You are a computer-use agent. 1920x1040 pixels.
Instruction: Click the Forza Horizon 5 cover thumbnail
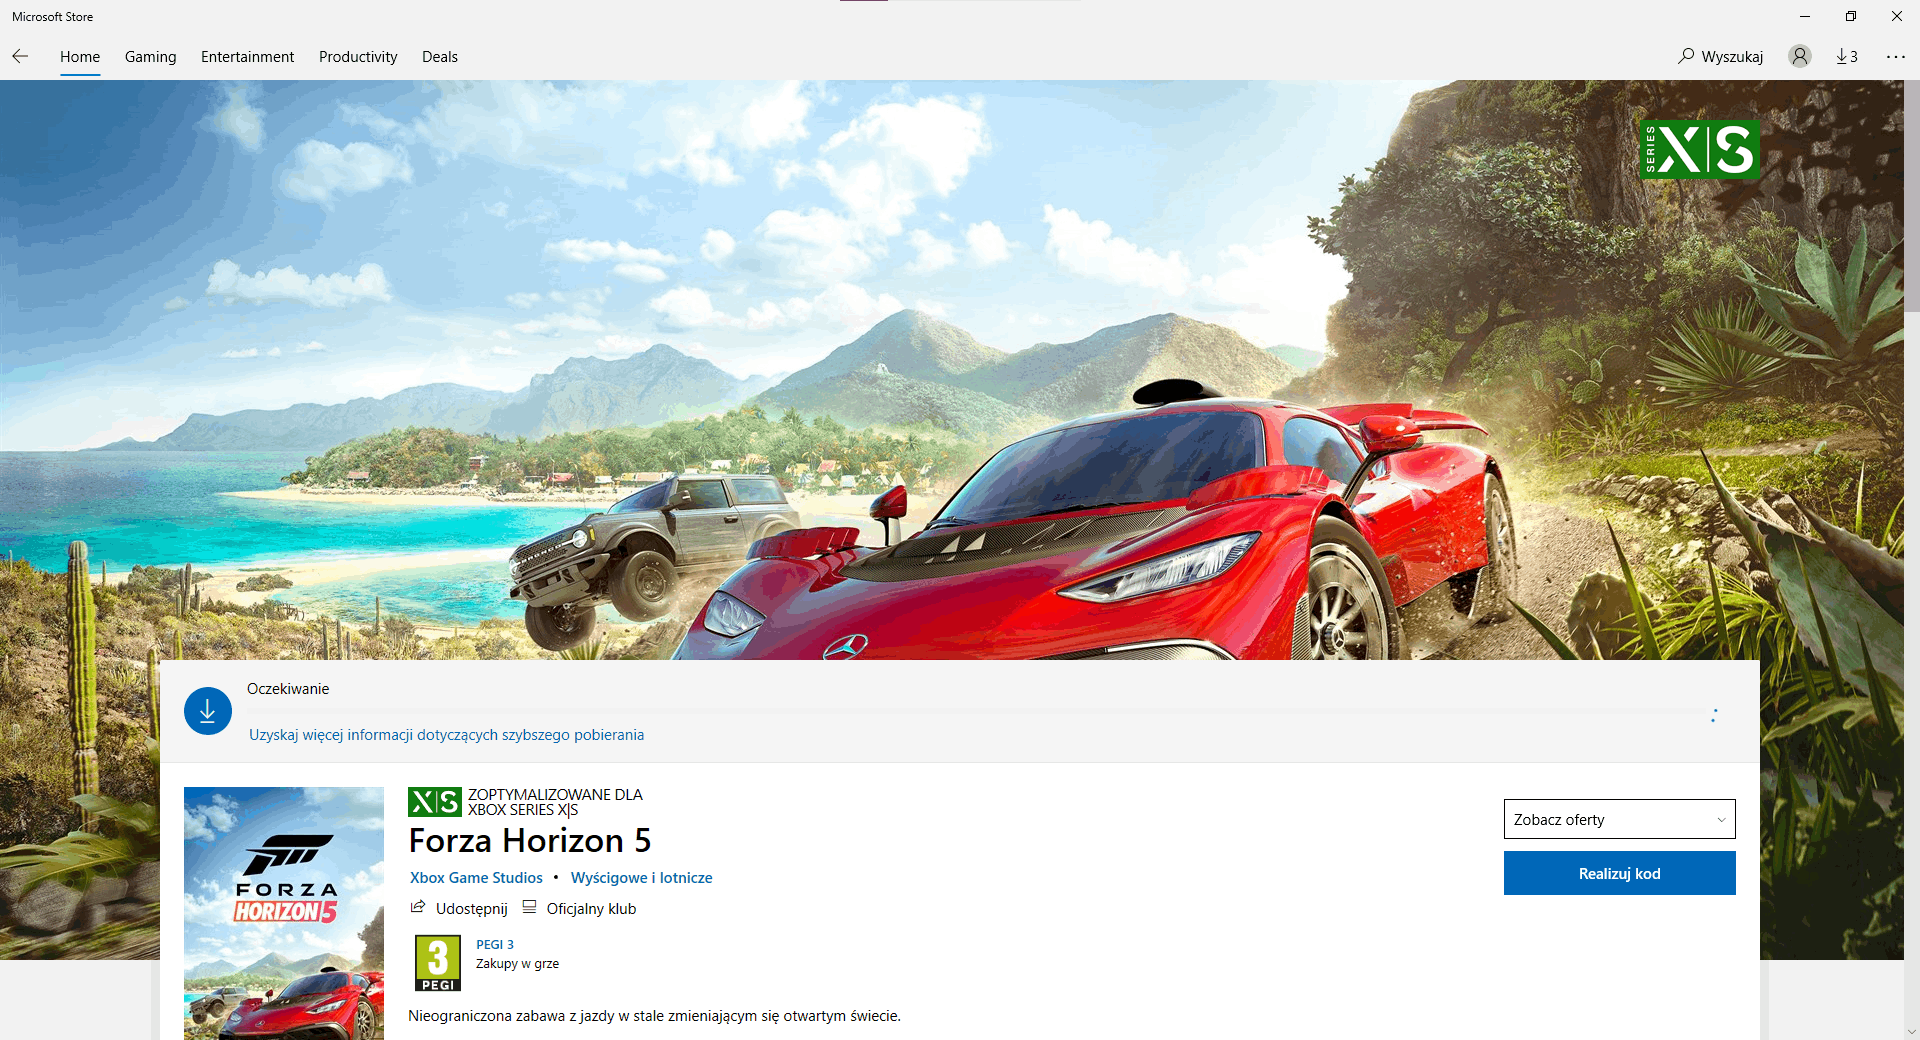(x=284, y=913)
